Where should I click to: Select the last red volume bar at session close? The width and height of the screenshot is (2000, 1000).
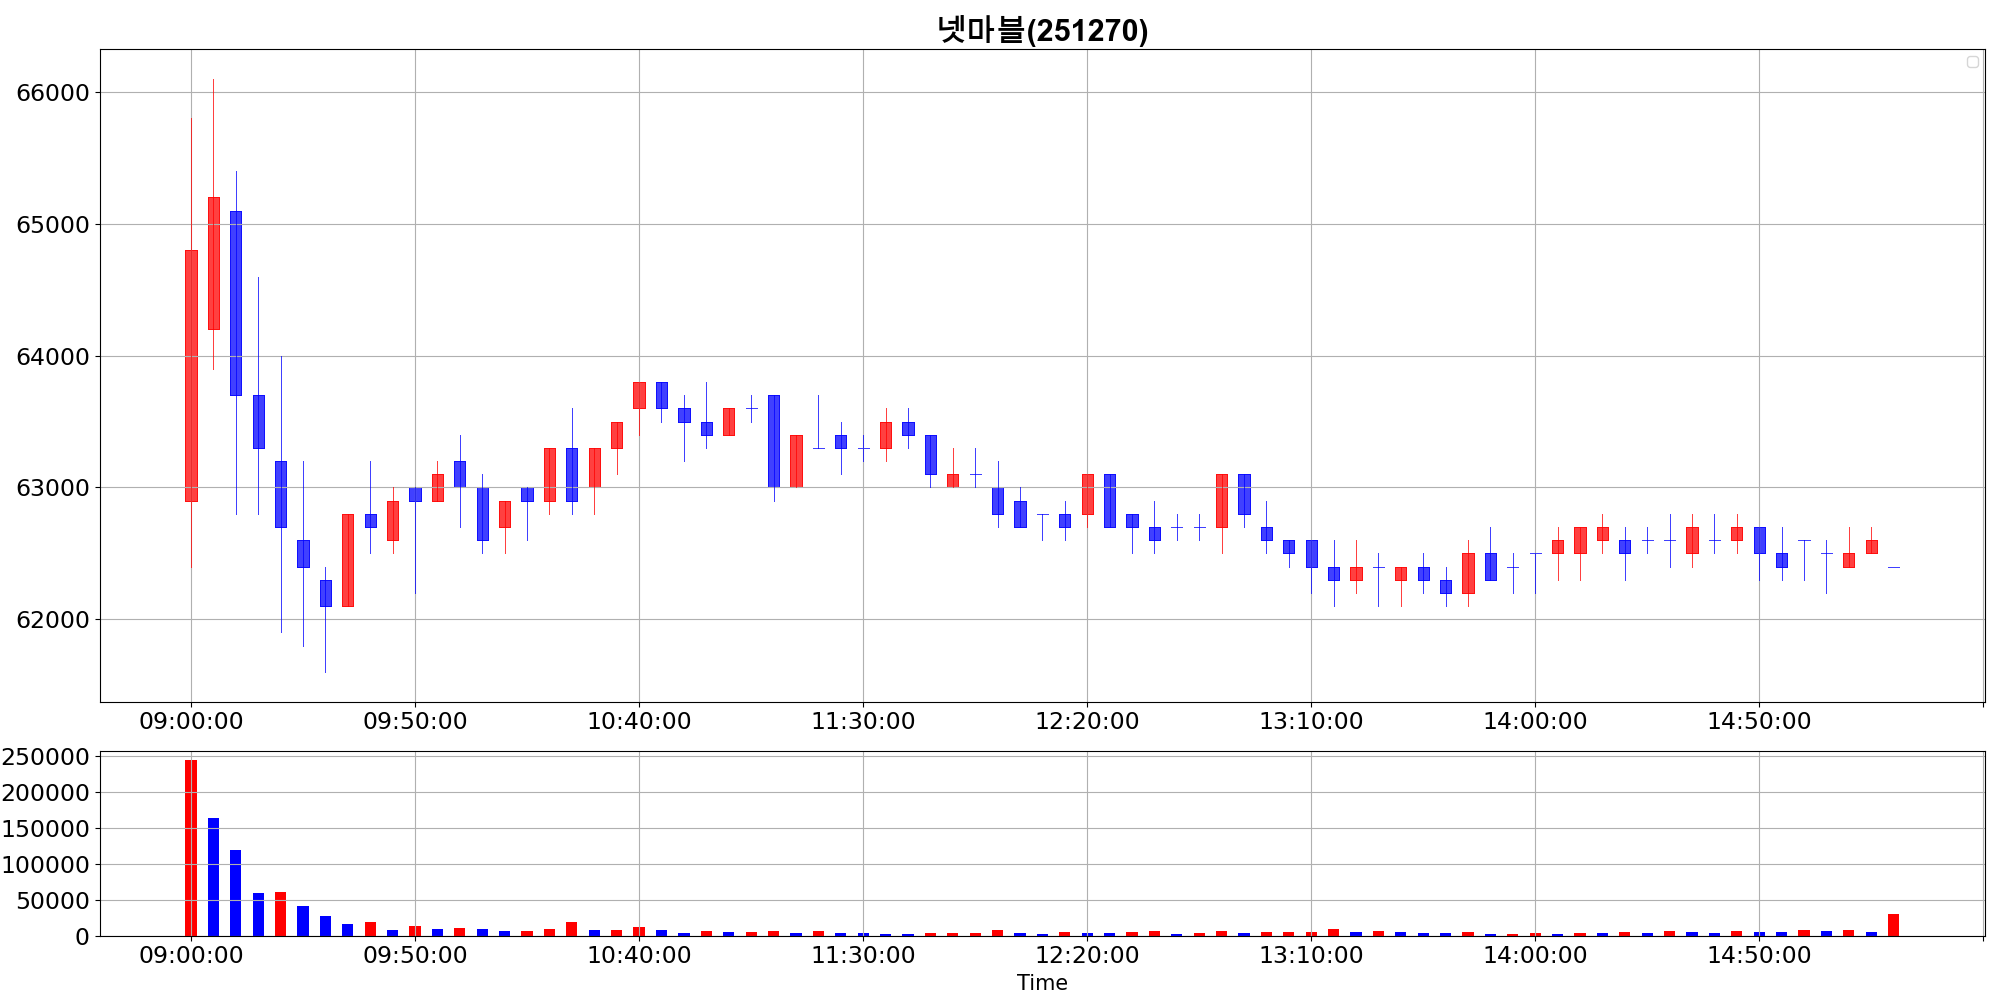[1893, 925]
